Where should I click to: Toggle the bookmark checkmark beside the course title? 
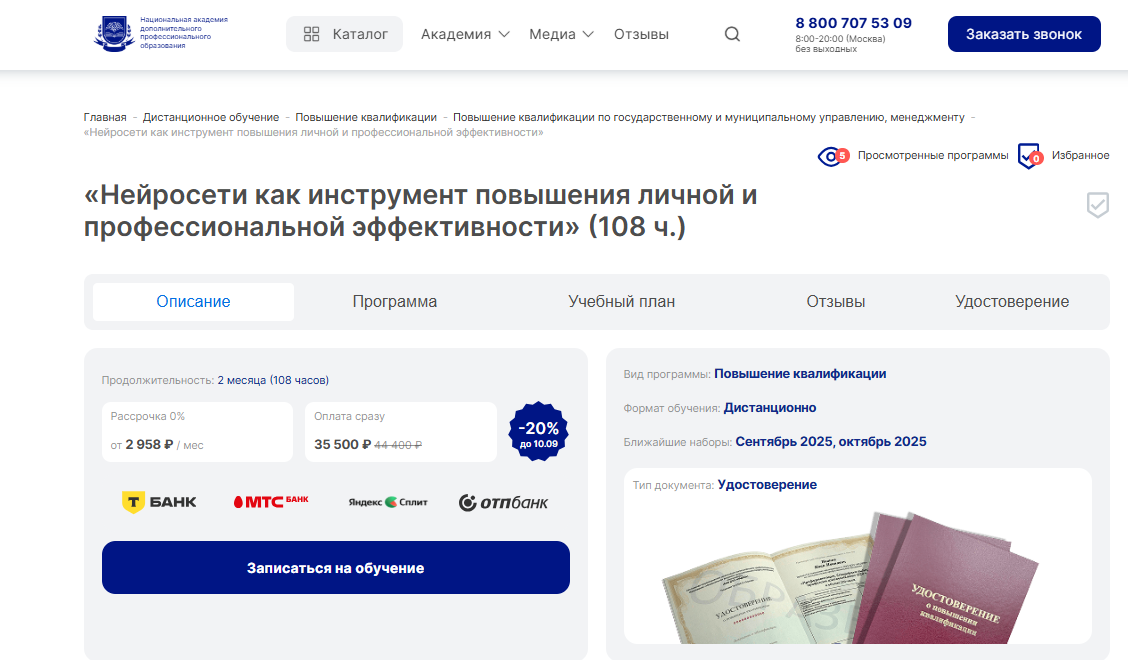[x=1097, y=205]
